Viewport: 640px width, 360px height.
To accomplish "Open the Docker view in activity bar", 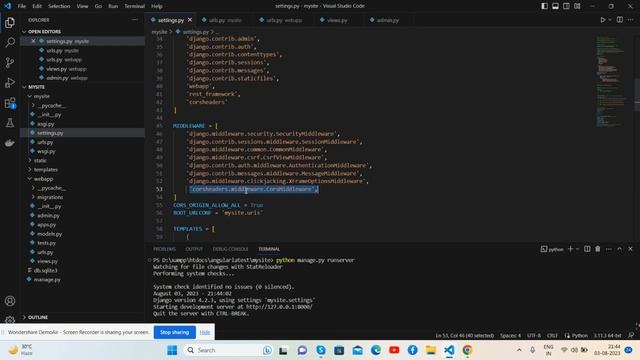I will tap(10, 142).
